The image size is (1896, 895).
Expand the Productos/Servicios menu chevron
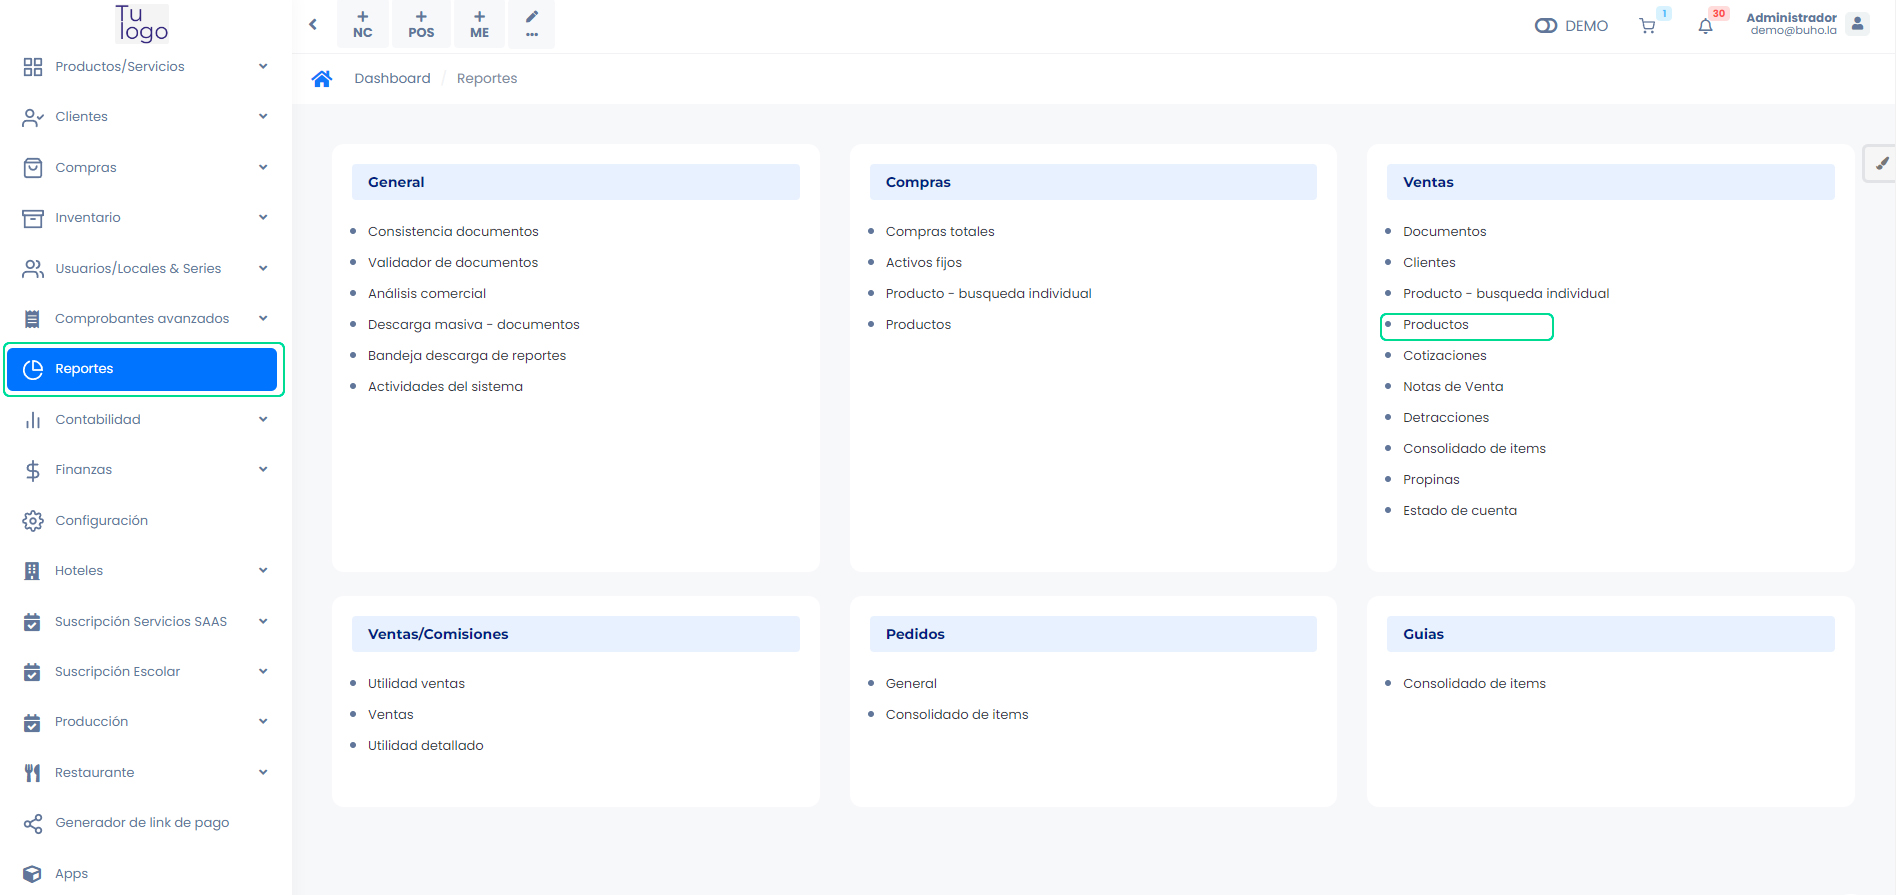click(263, 67)
